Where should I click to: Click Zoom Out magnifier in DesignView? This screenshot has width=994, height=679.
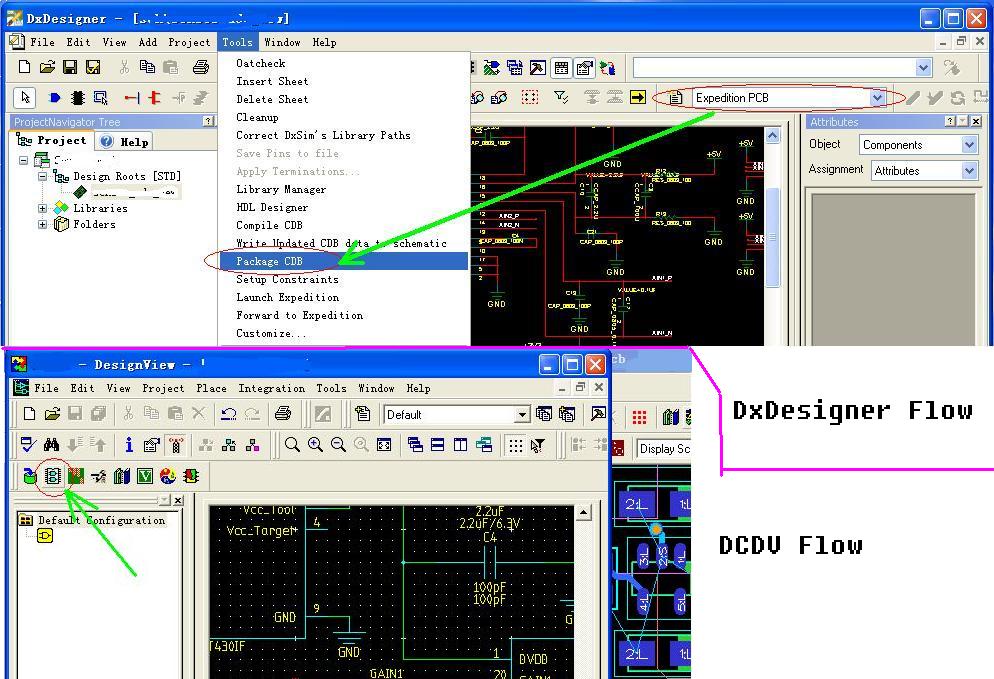(338, 445)
